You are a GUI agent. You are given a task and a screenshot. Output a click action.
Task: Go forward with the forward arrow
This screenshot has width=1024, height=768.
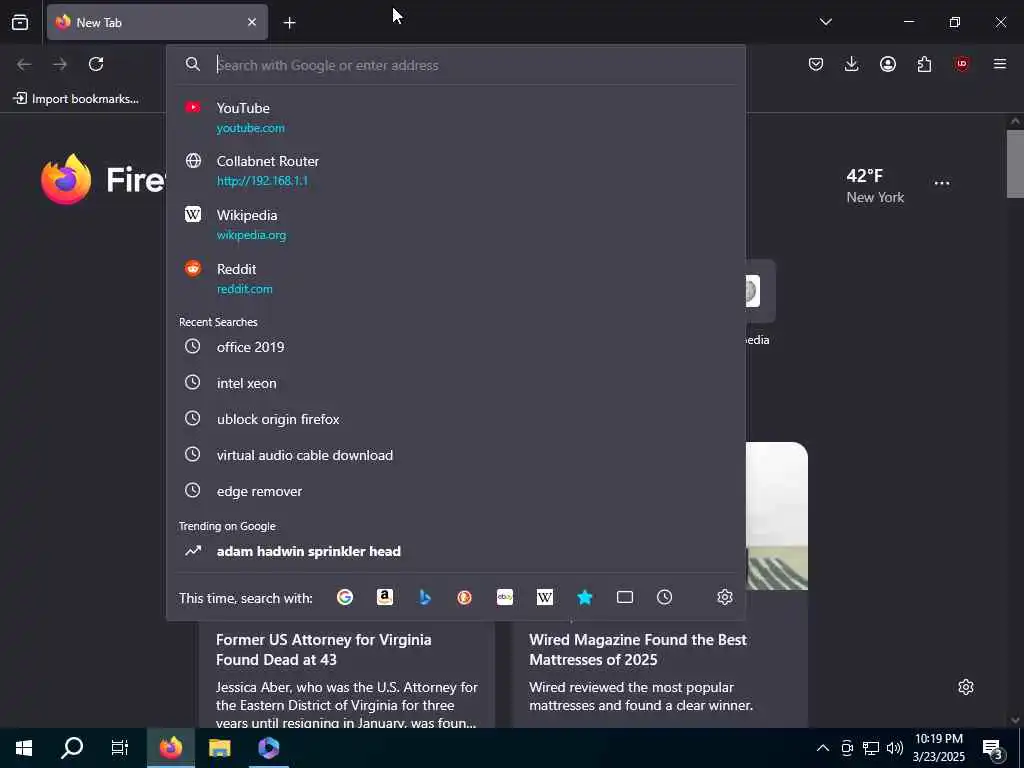click(60, 64)
